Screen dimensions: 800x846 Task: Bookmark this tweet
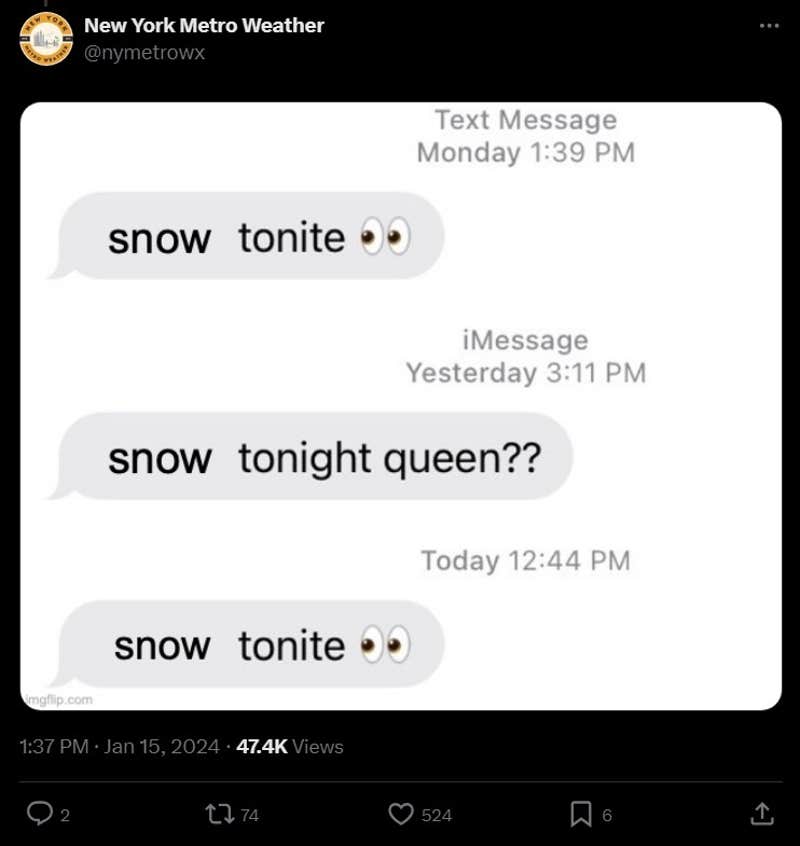point(581,815)
